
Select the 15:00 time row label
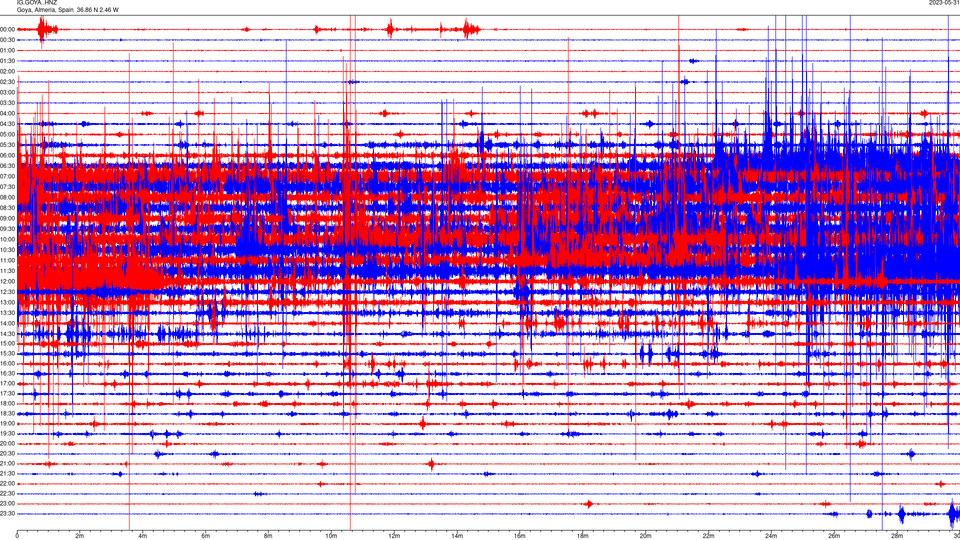click(x=7, y=343)
